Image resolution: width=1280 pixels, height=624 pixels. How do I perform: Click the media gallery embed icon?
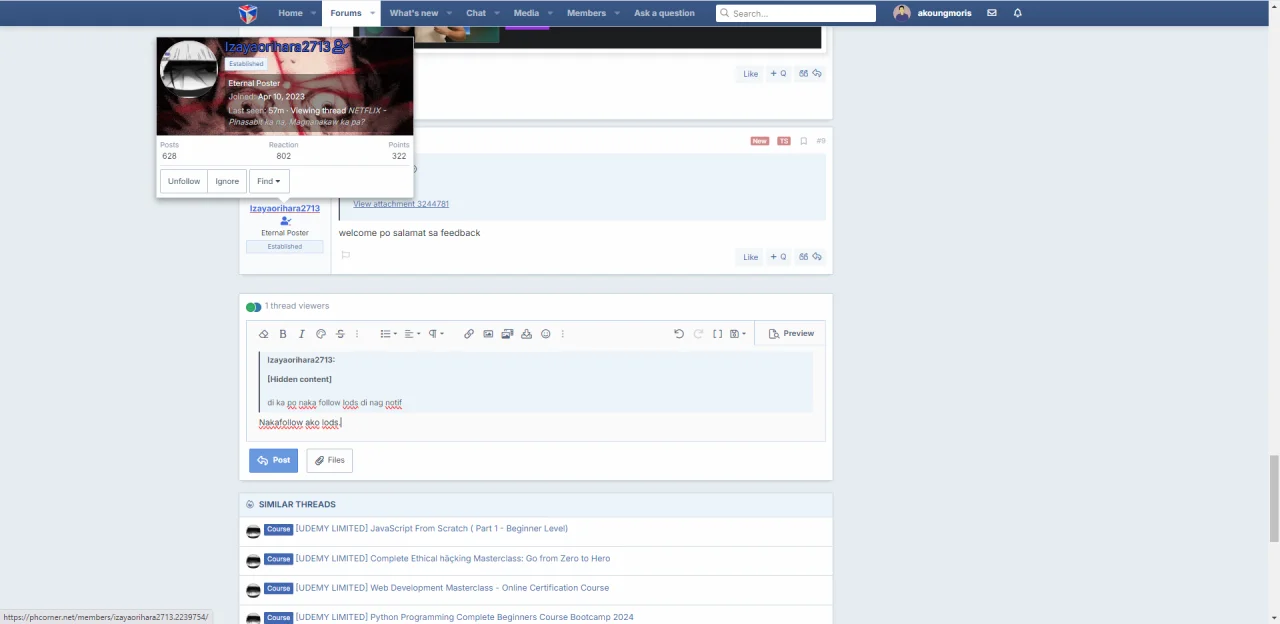click(x=507, y=334)
